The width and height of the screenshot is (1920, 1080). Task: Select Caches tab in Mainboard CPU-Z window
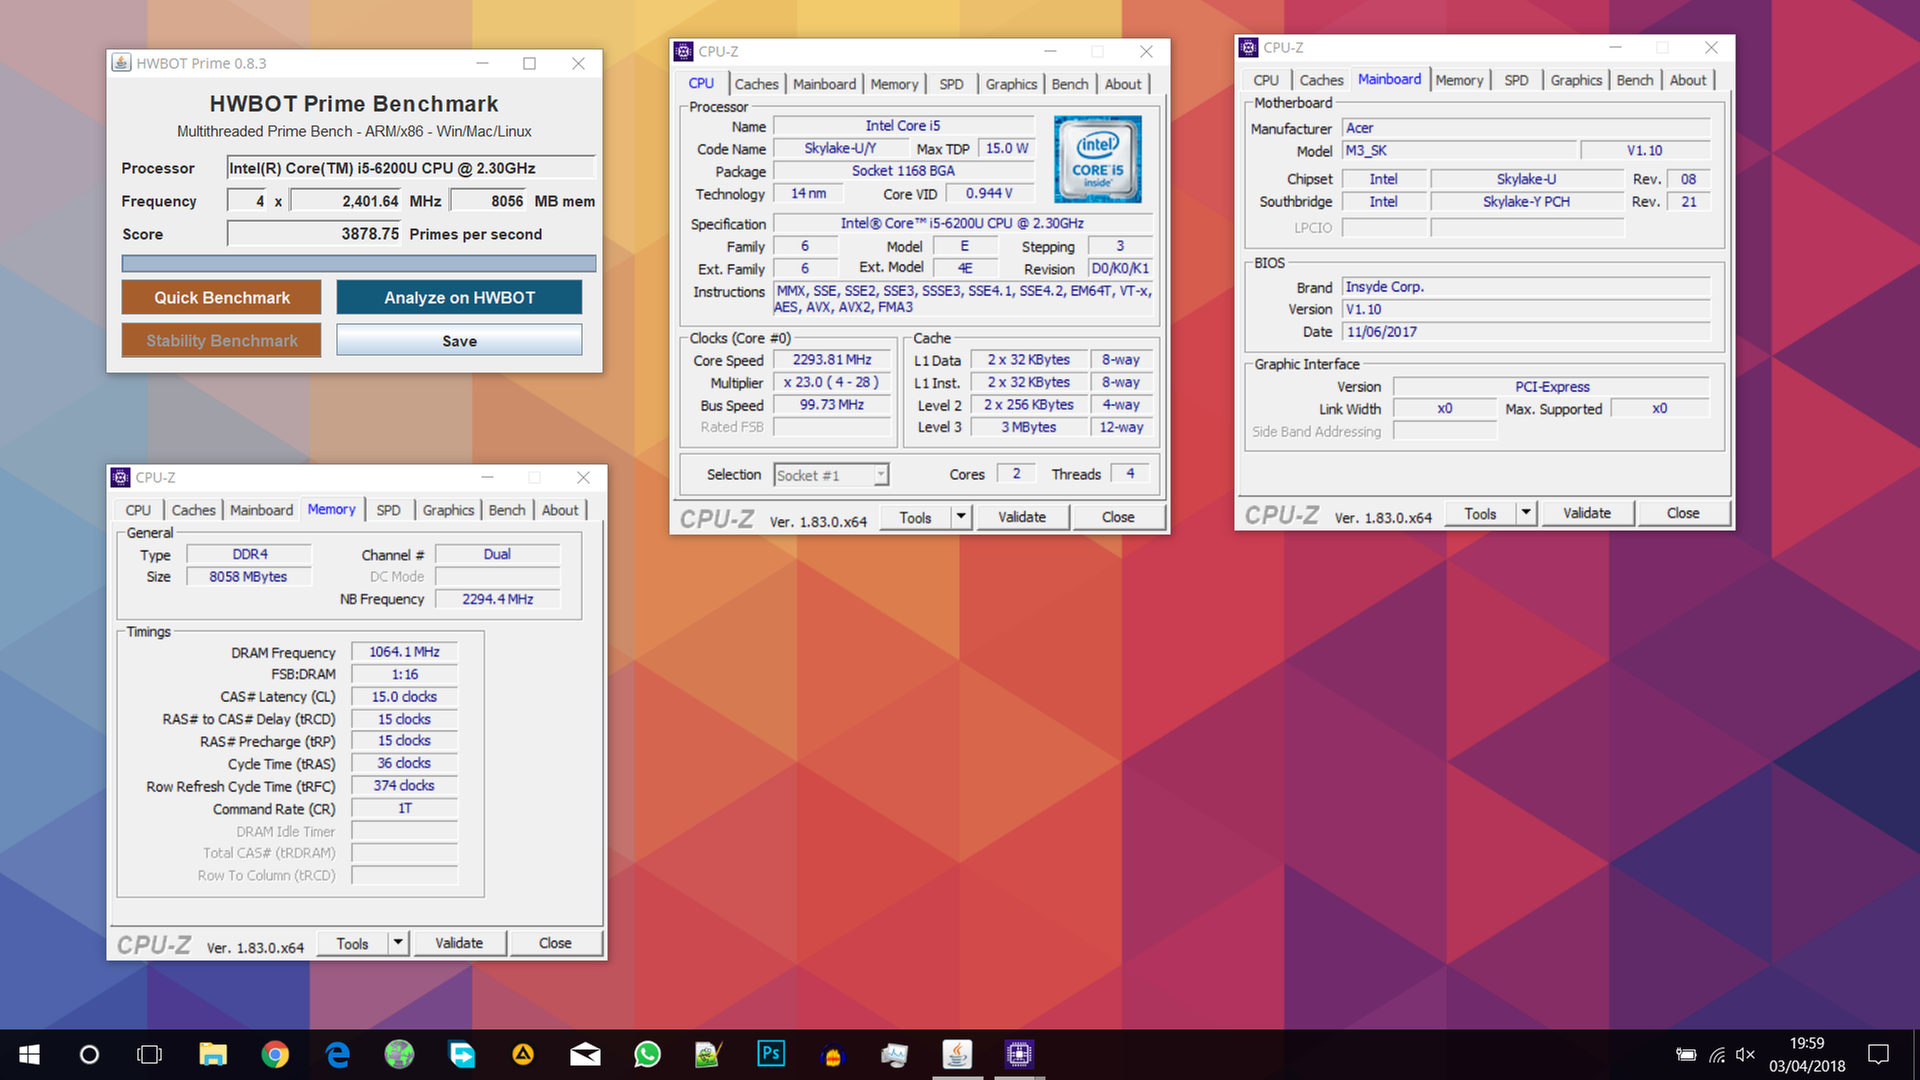coord(1321,80)
